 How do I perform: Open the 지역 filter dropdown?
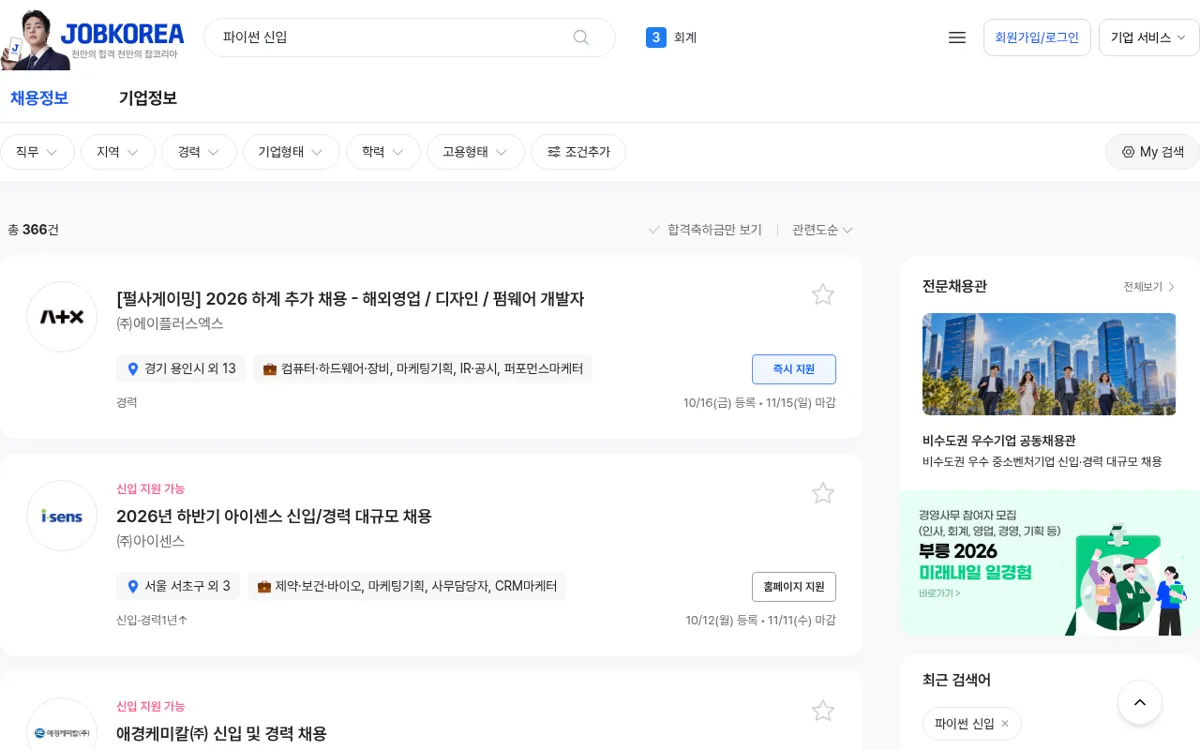coord(118,152)
